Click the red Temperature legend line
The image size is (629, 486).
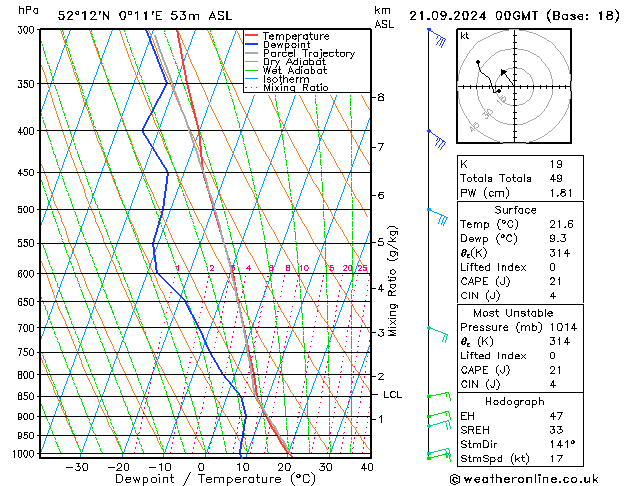tap(251, 36)
